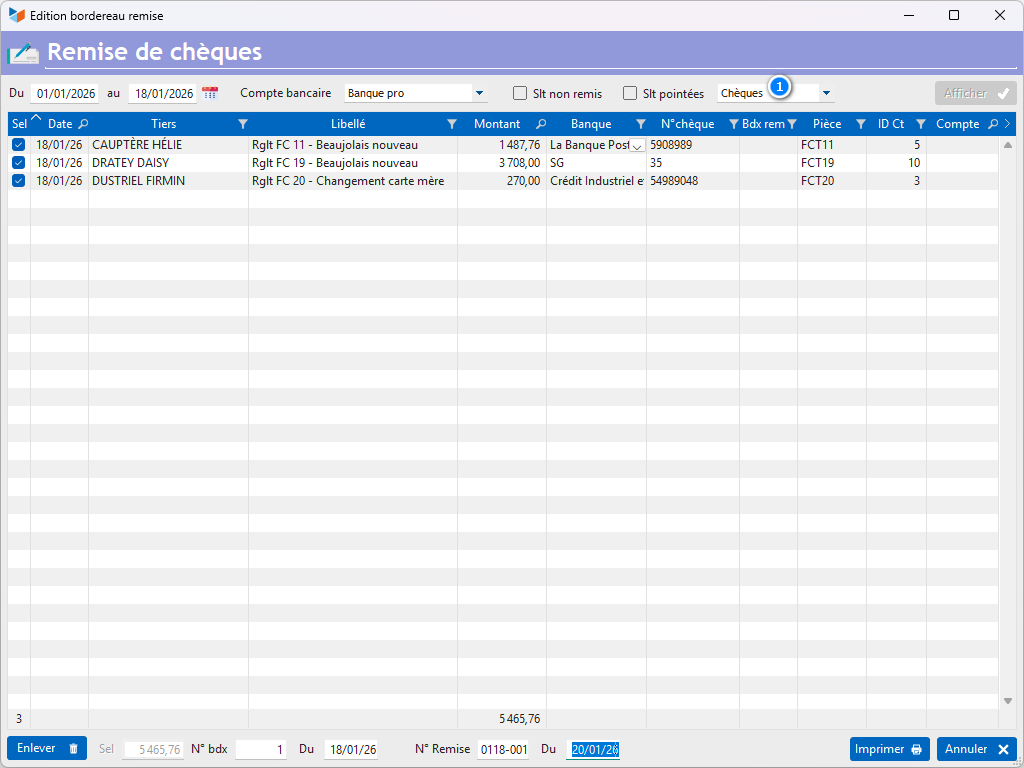
Task: Expand the Chèques payment type dropdown
Action: pos(826,93)
